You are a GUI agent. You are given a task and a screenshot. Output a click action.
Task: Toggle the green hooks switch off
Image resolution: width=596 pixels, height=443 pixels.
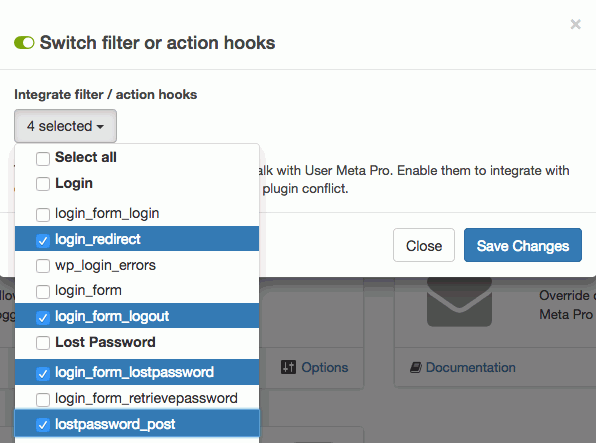[x=24, y=43]
